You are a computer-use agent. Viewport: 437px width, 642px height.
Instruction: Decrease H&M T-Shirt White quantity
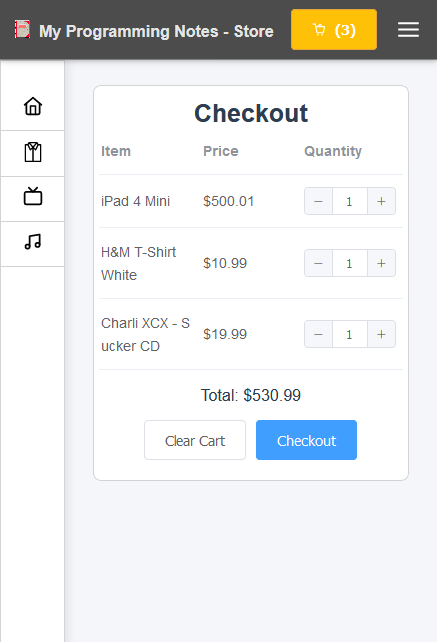click(318, 263)
